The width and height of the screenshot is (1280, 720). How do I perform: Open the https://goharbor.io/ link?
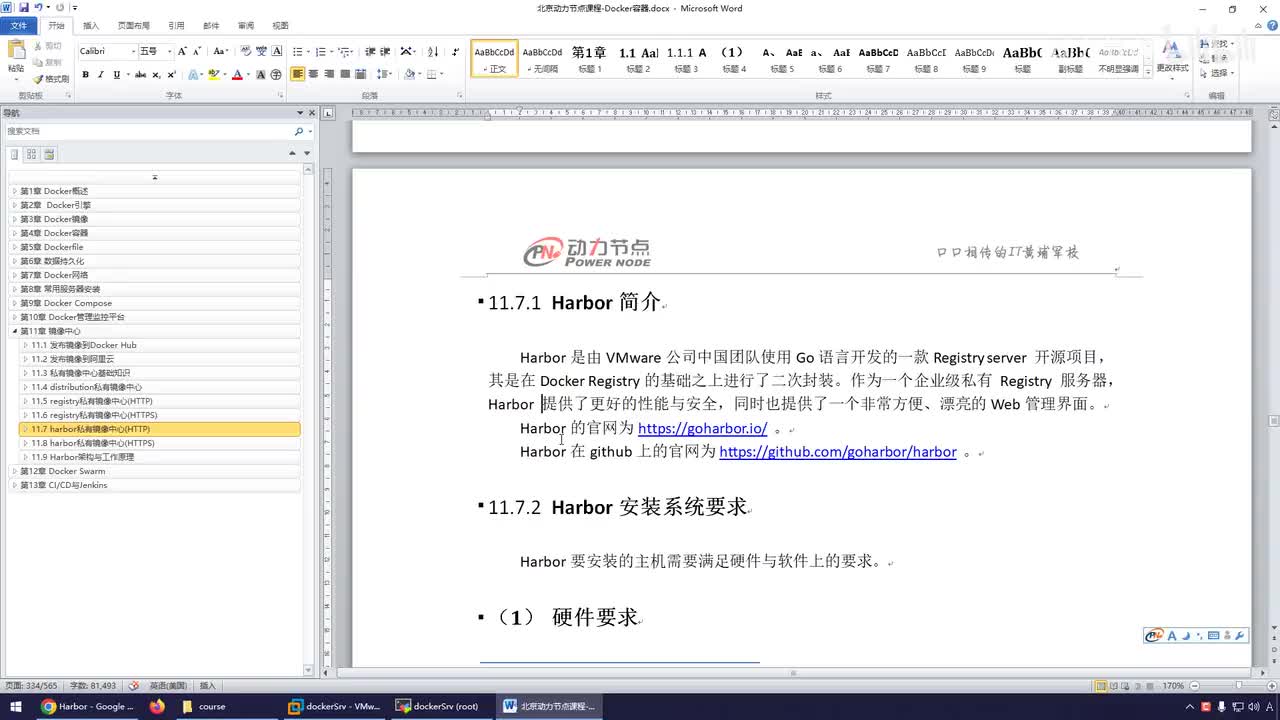[703, 428]
